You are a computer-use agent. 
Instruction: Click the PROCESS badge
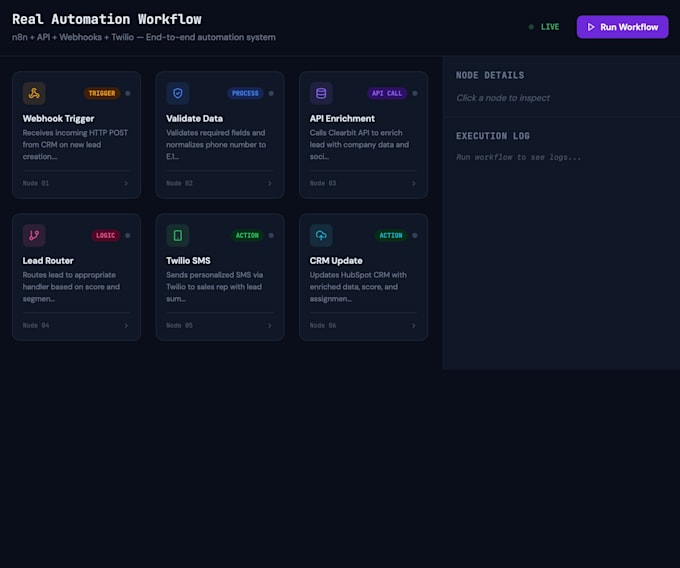[x=245, y=93]
